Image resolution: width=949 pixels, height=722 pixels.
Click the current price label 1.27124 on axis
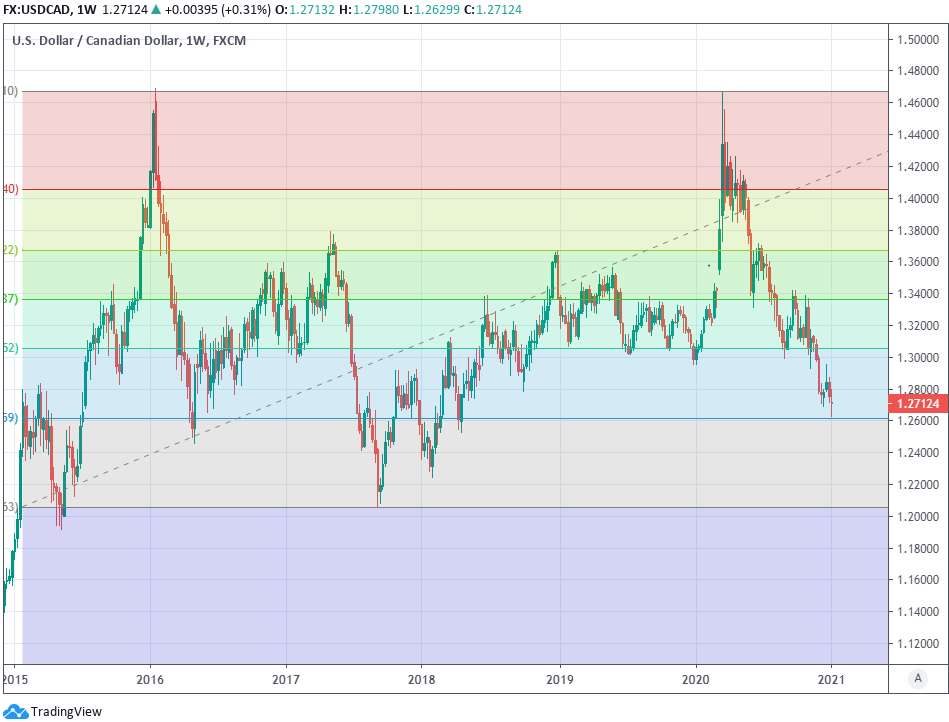click(x=916, y=404)
